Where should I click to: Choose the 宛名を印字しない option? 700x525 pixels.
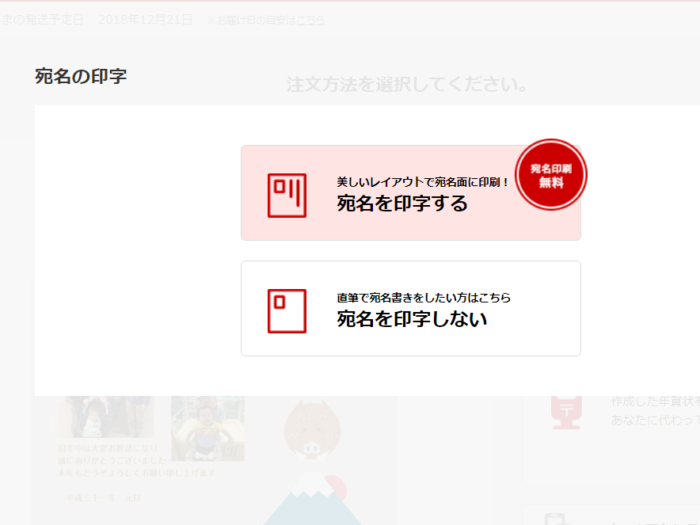pyautogui.click(x=411, y=308)
